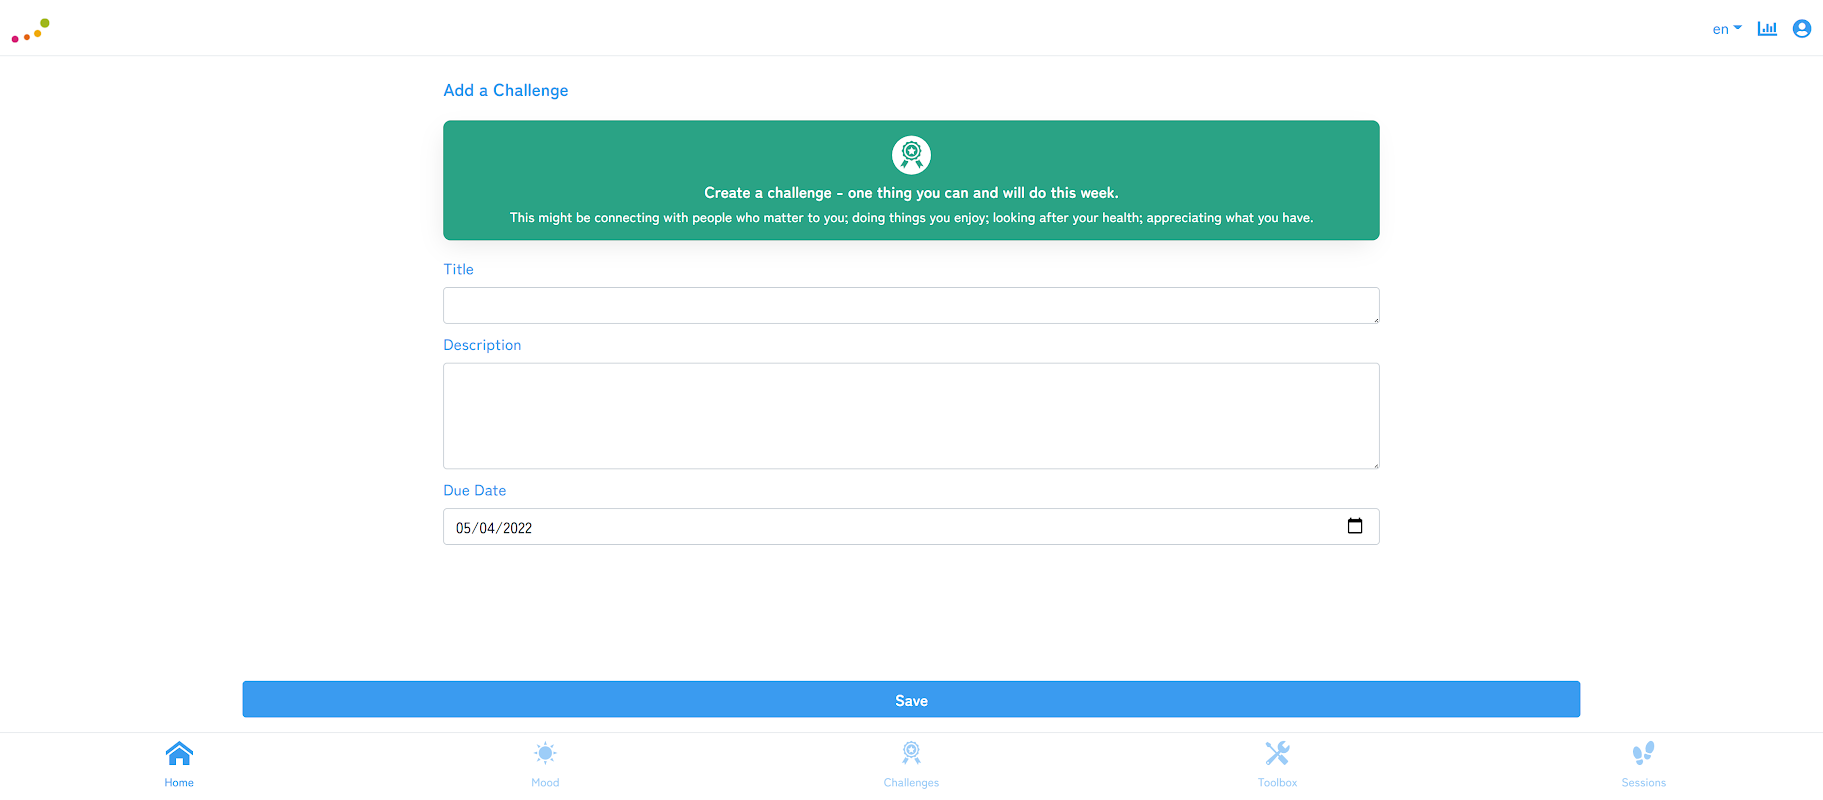Click the 'Add a Challenge' heading

pyautogui.click(x=506, y=90)
